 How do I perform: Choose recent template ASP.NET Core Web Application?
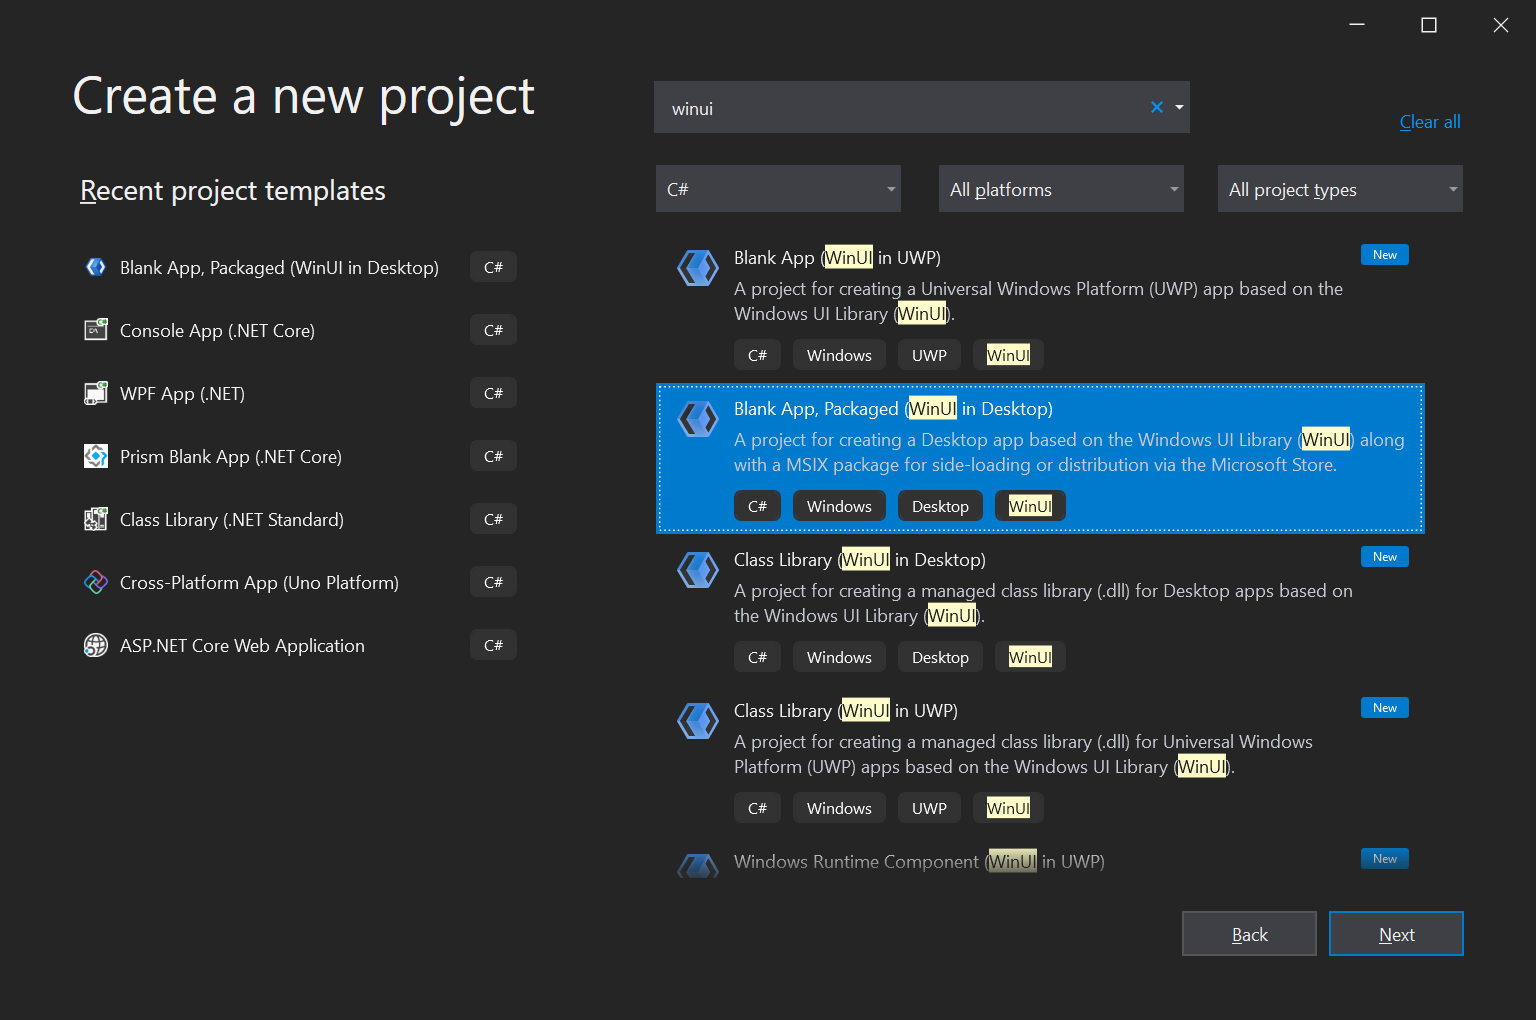click(x=300, y=645)
